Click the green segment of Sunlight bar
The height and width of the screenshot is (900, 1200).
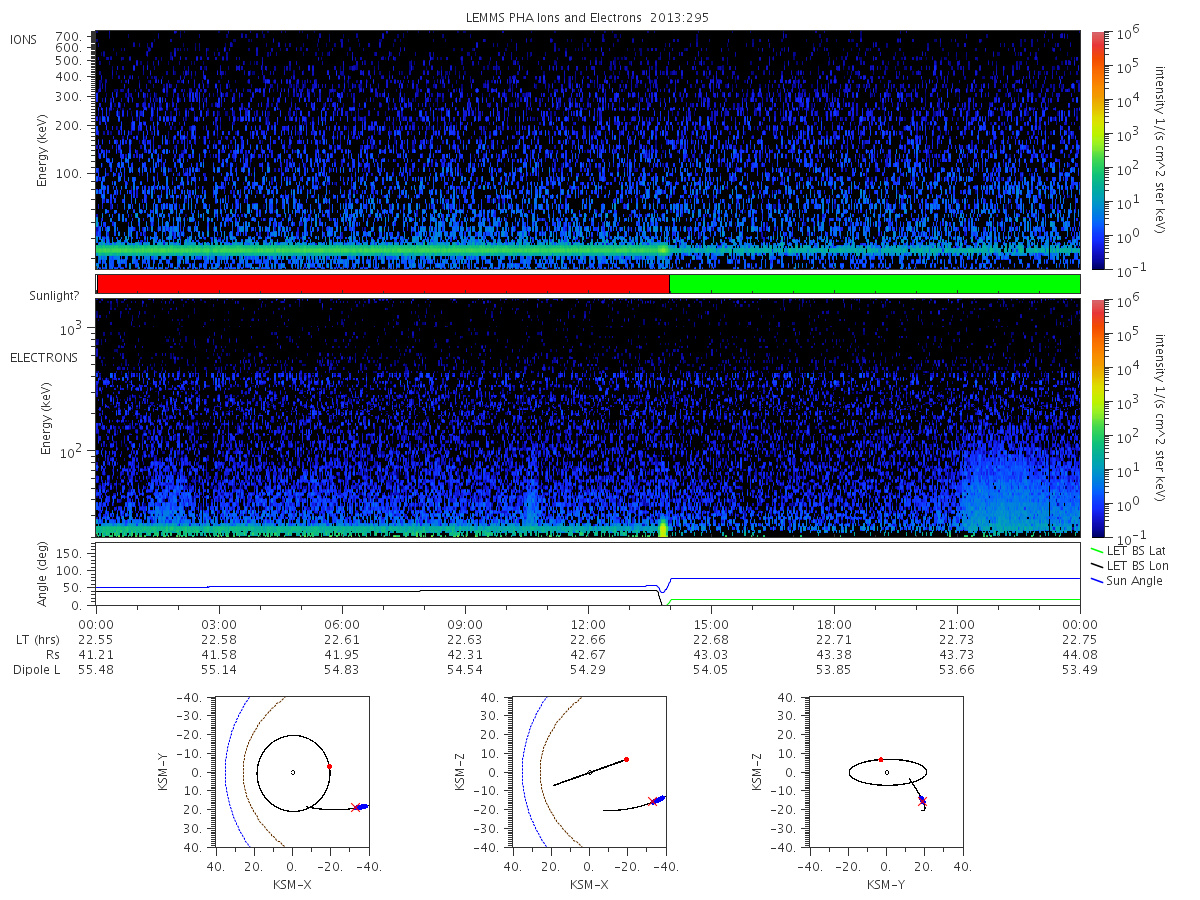(875, 284)
